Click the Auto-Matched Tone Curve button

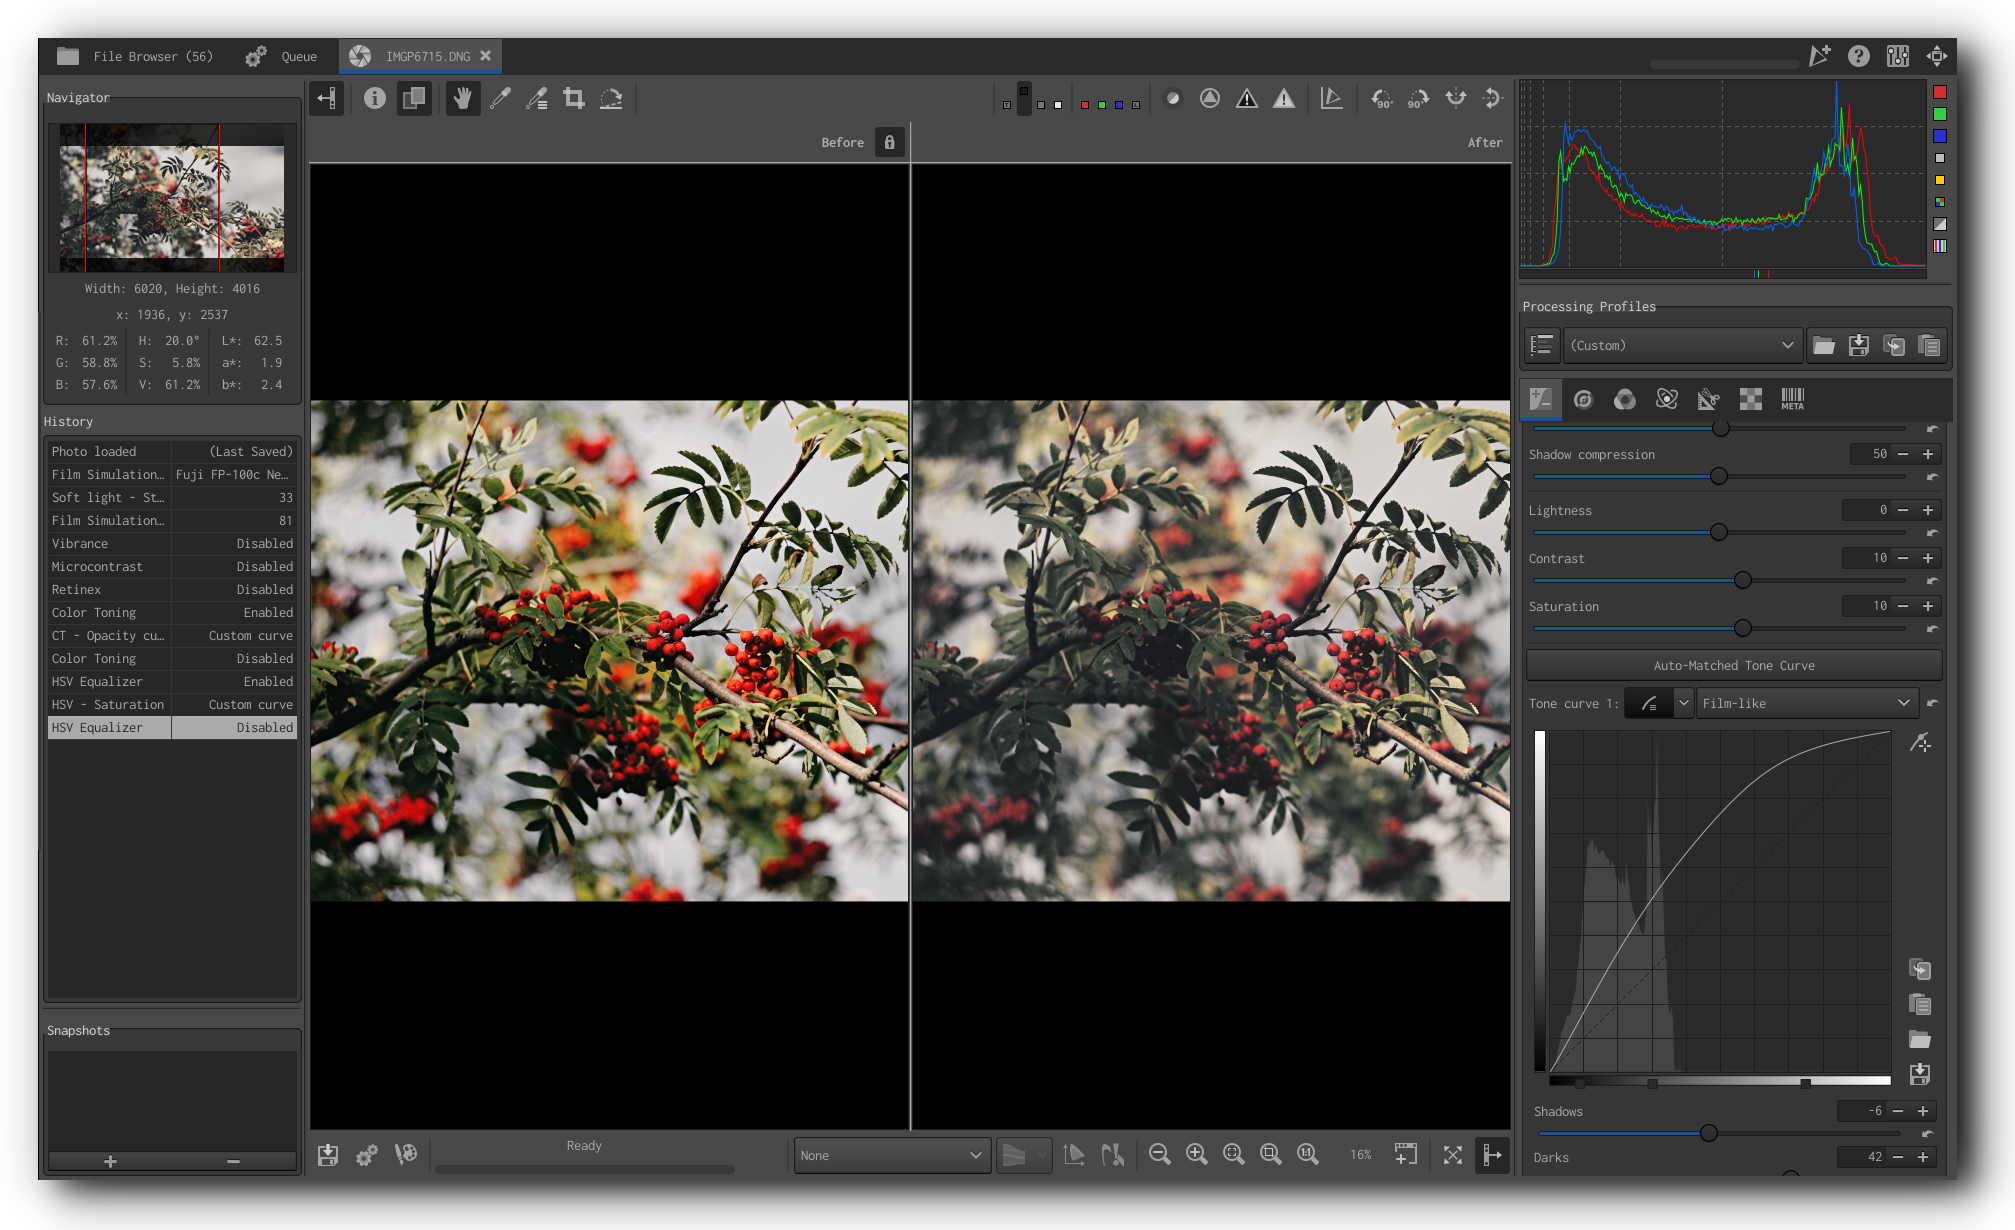point(1733,665)
